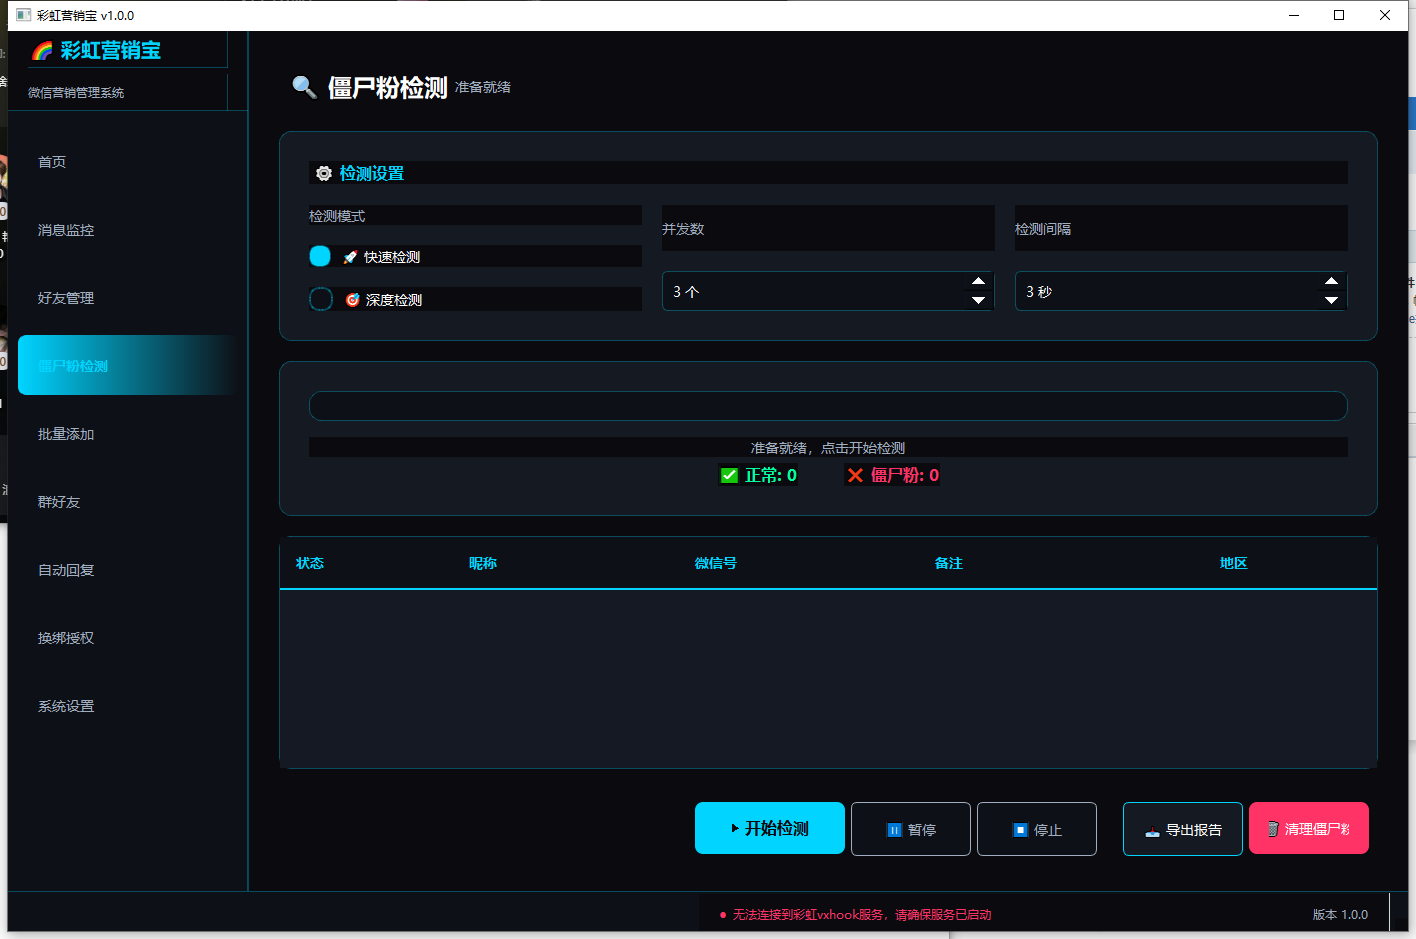Image resolution: width=1416 pixels, height=939 pixels.
Task: Sort by the 微信号 column header
Action: coord(716,563)
